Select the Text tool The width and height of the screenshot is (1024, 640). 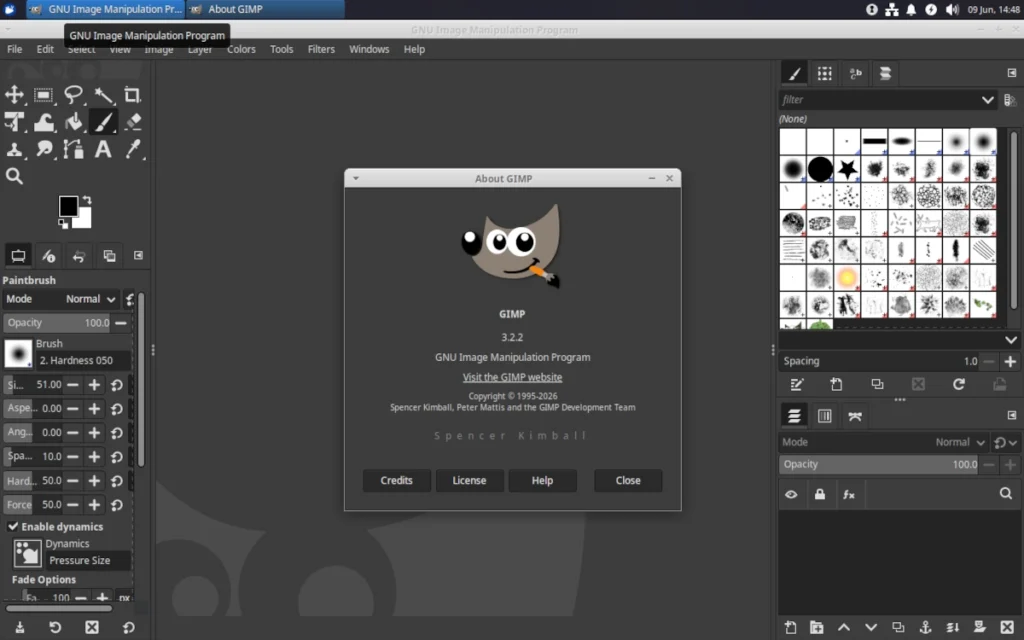[x=103, y=150]
